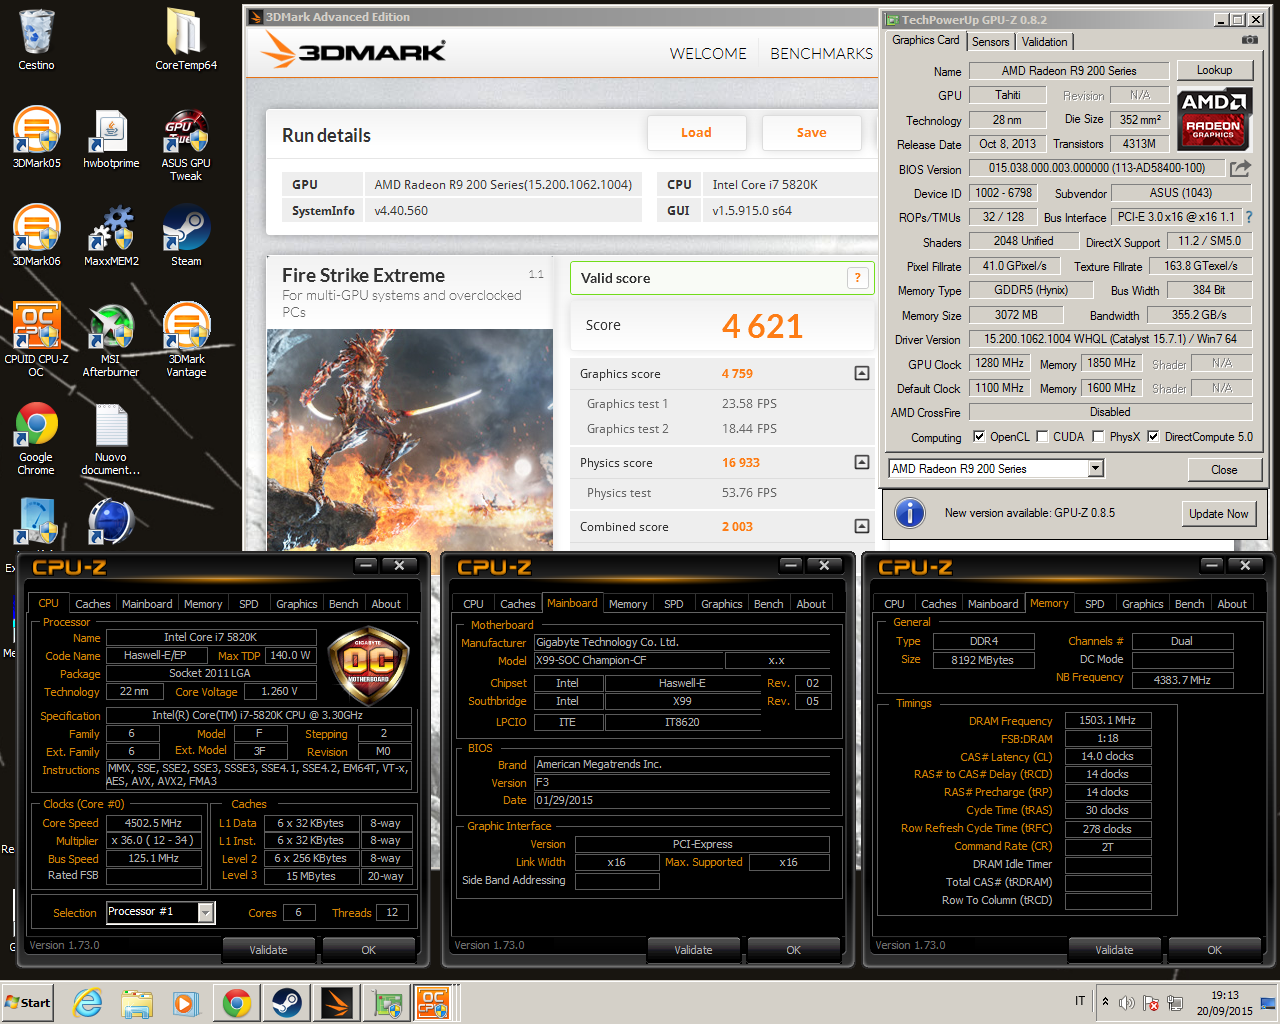
Task: Launch CPUID CPU-Z OC desktop shortcut
Action: point(36,340)
